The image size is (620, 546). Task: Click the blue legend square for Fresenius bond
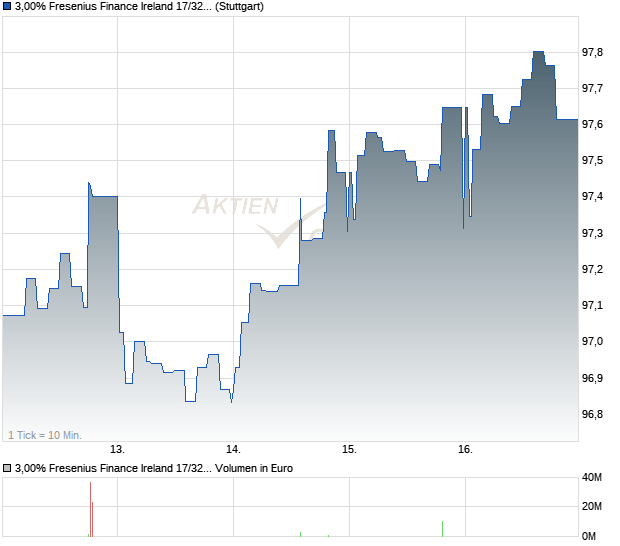pos(7,7)
